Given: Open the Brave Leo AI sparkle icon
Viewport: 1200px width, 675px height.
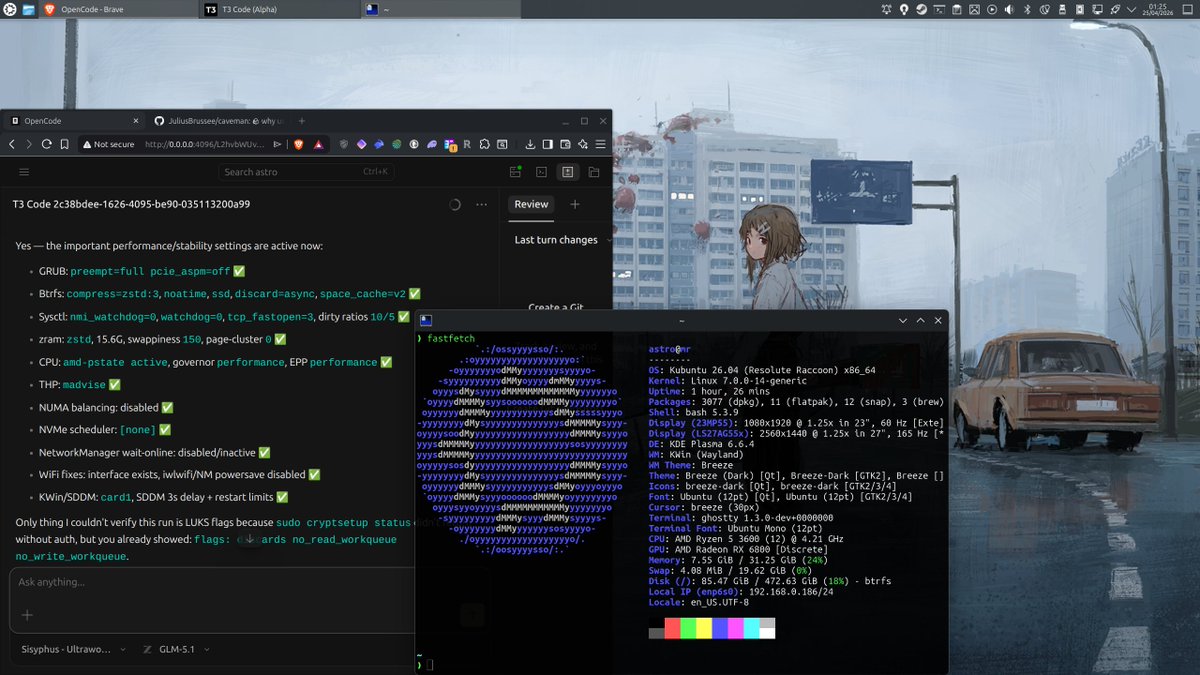Looking at the screenshot, I should pyautogui.click(x=583, y=144).
